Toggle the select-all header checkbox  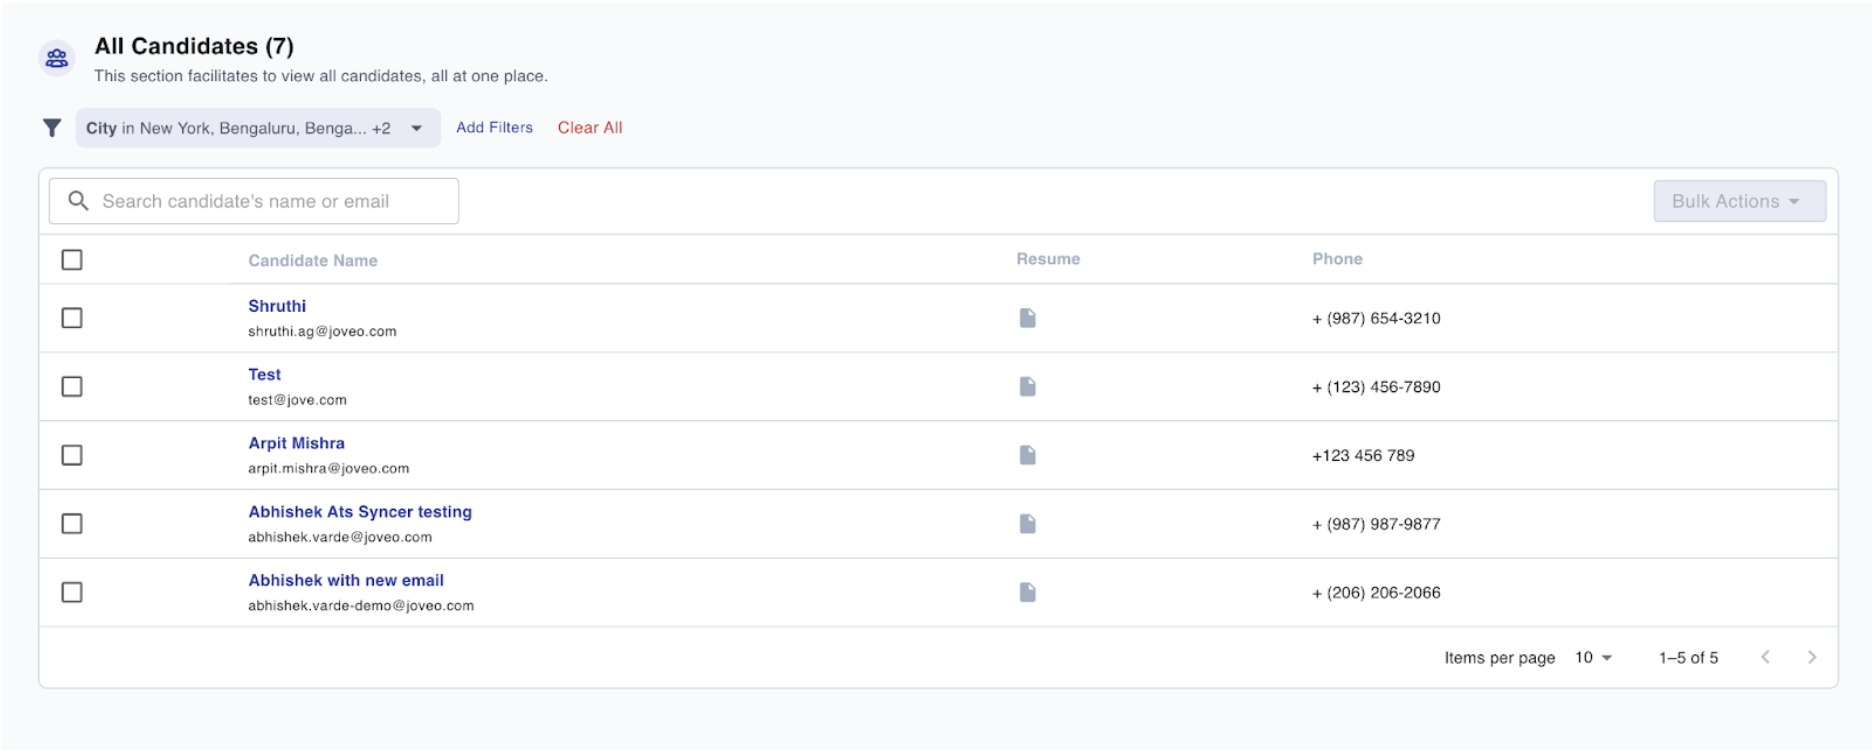click(72, 260)
